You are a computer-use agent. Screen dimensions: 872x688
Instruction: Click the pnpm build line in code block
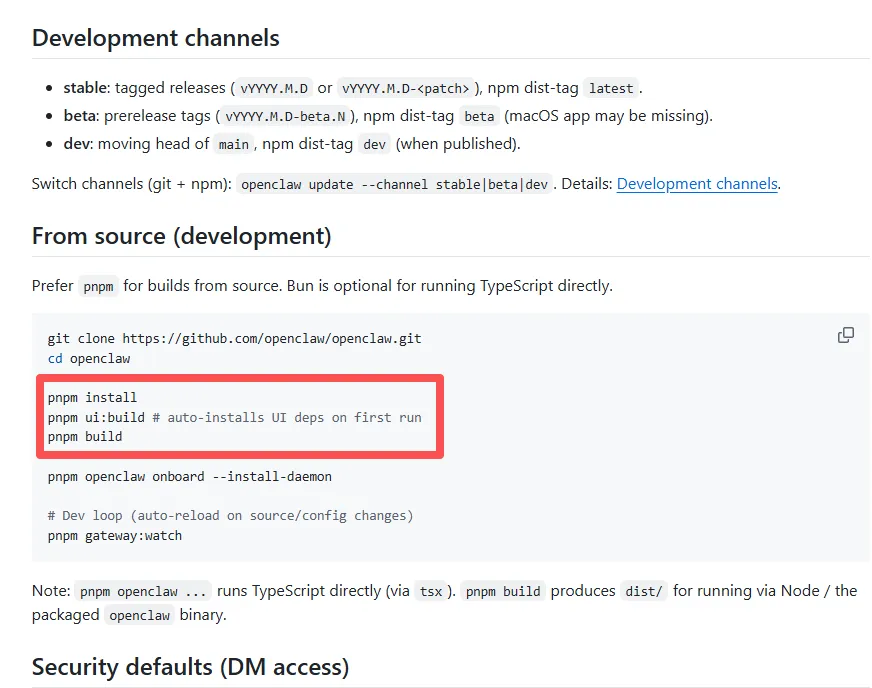click(85, 436)
